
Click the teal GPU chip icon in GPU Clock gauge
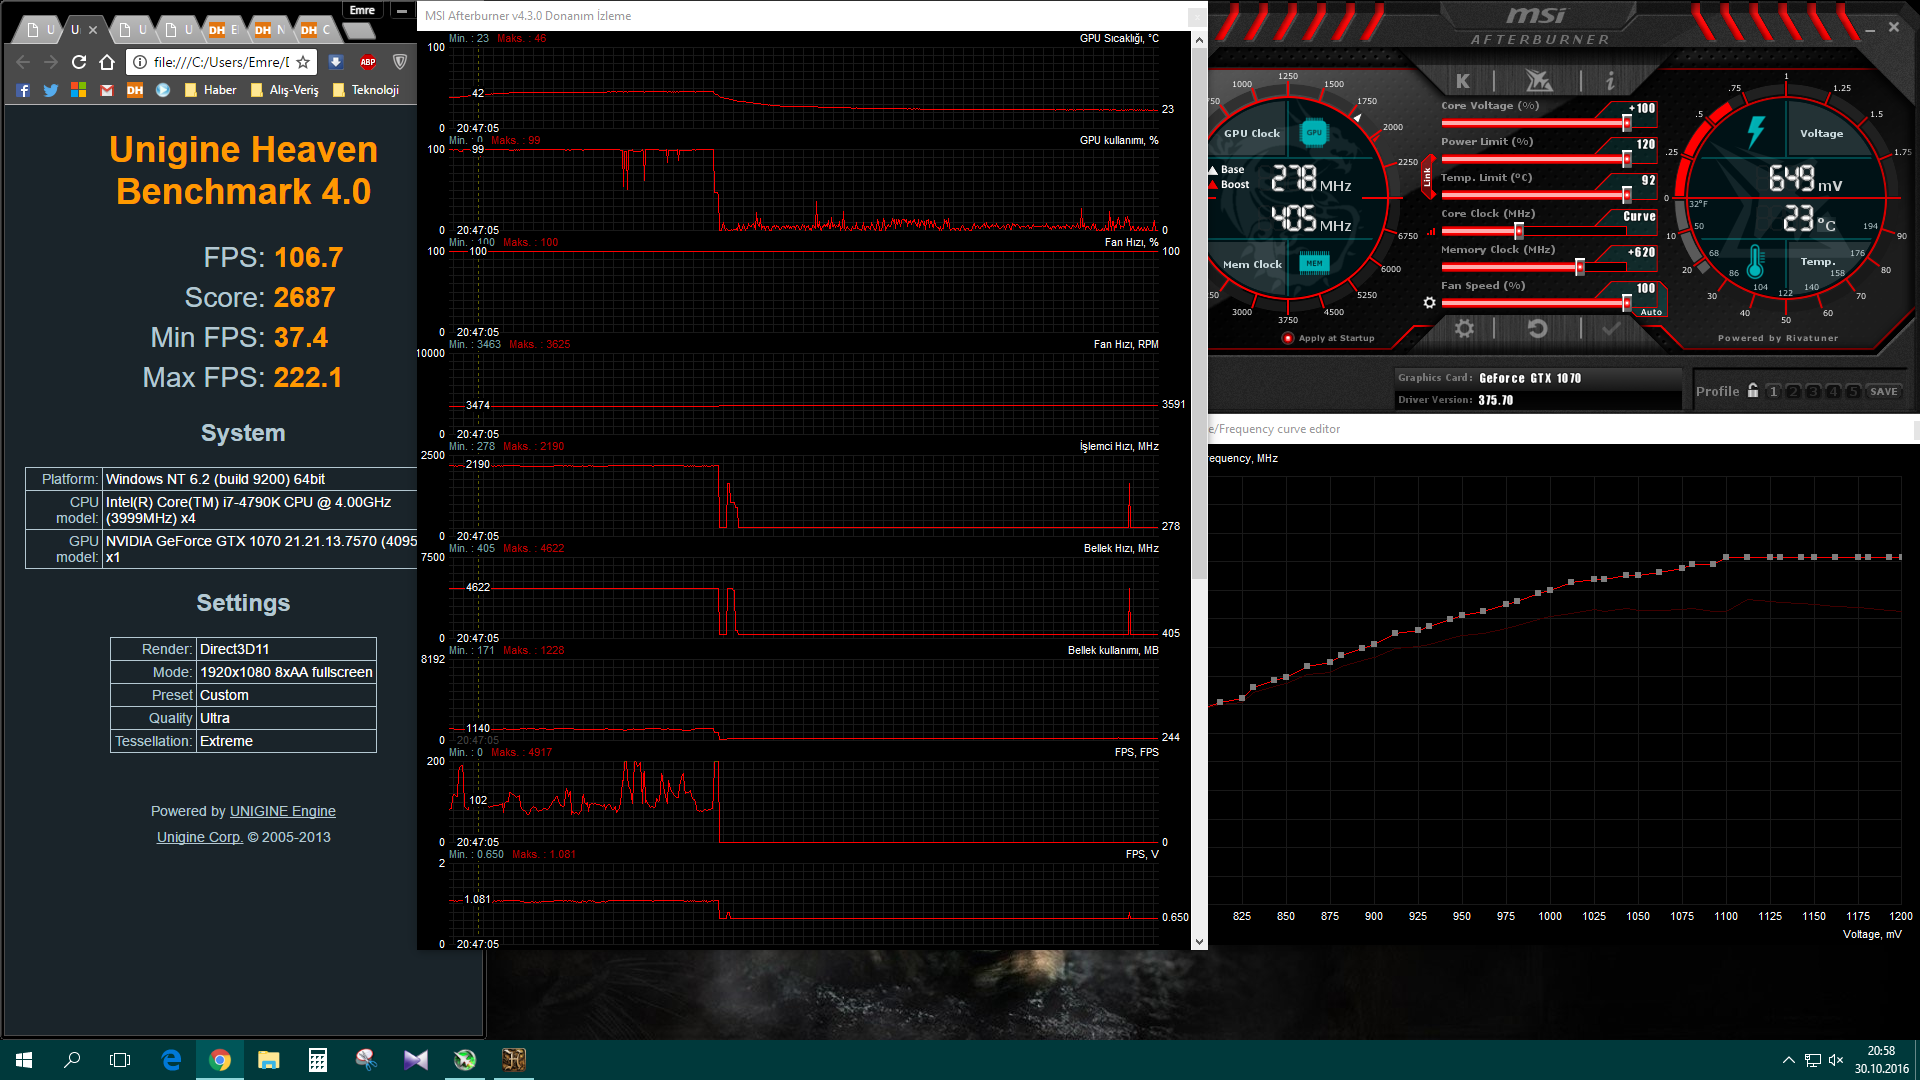pos(1313,132)
